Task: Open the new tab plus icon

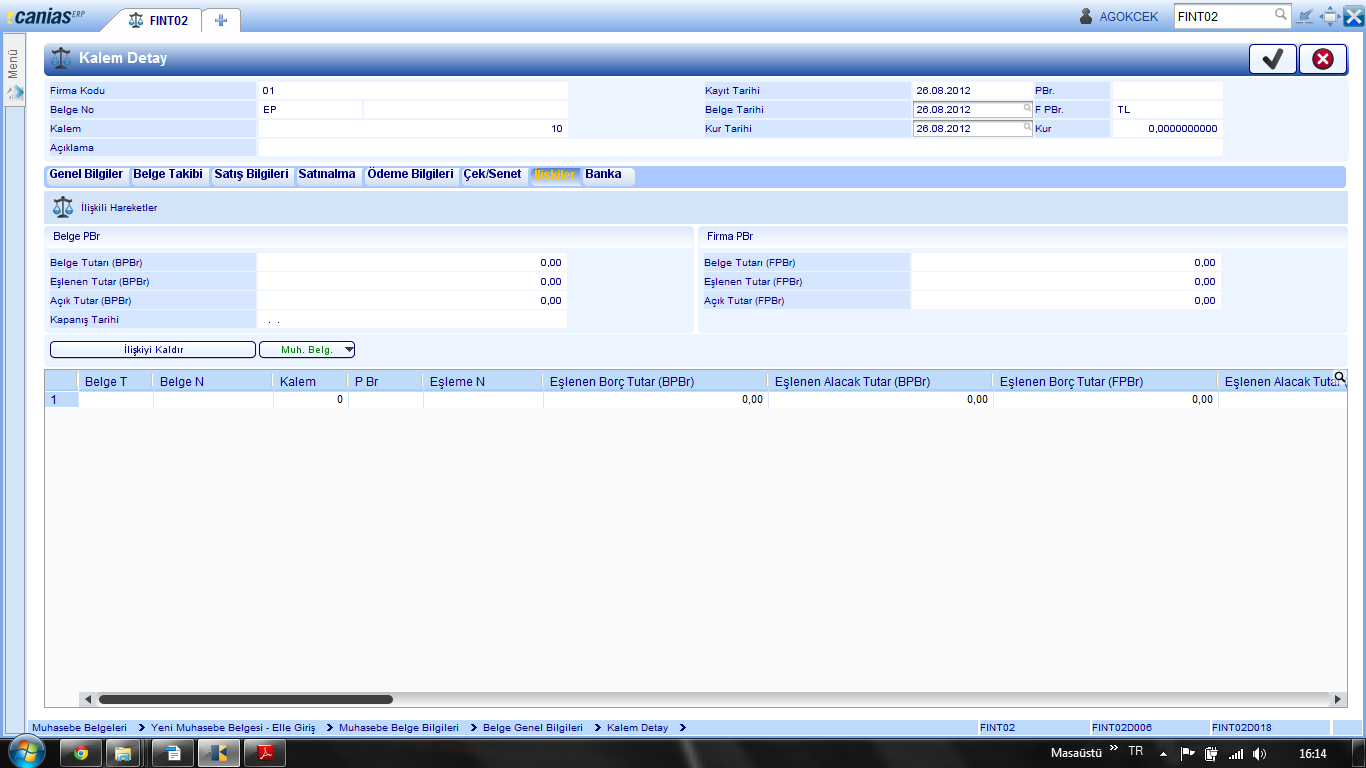Action: [x=221, y=20]
